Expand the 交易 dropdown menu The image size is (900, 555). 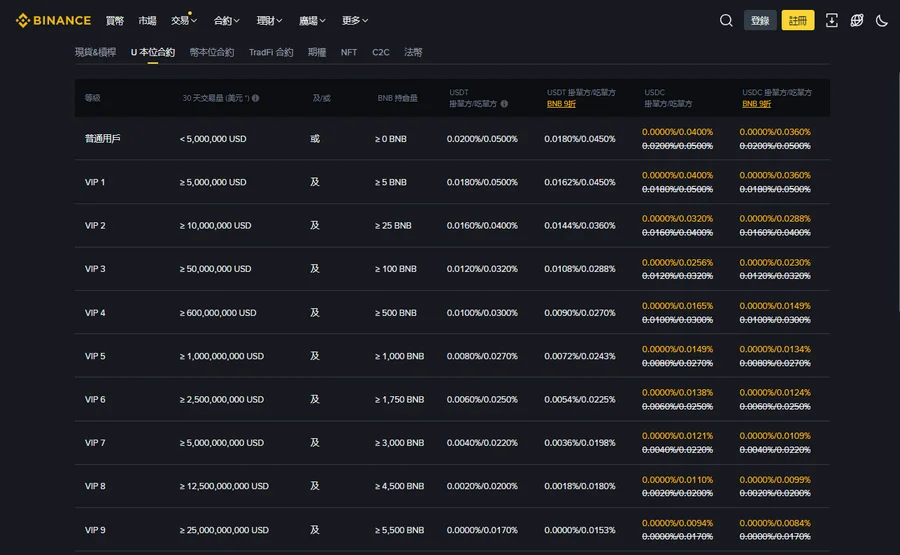pyautogui.click(x=184, y=21)
